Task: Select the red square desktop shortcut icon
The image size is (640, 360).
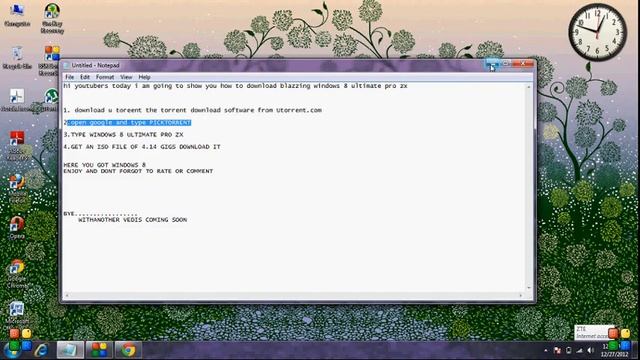Action: point(17,145)
